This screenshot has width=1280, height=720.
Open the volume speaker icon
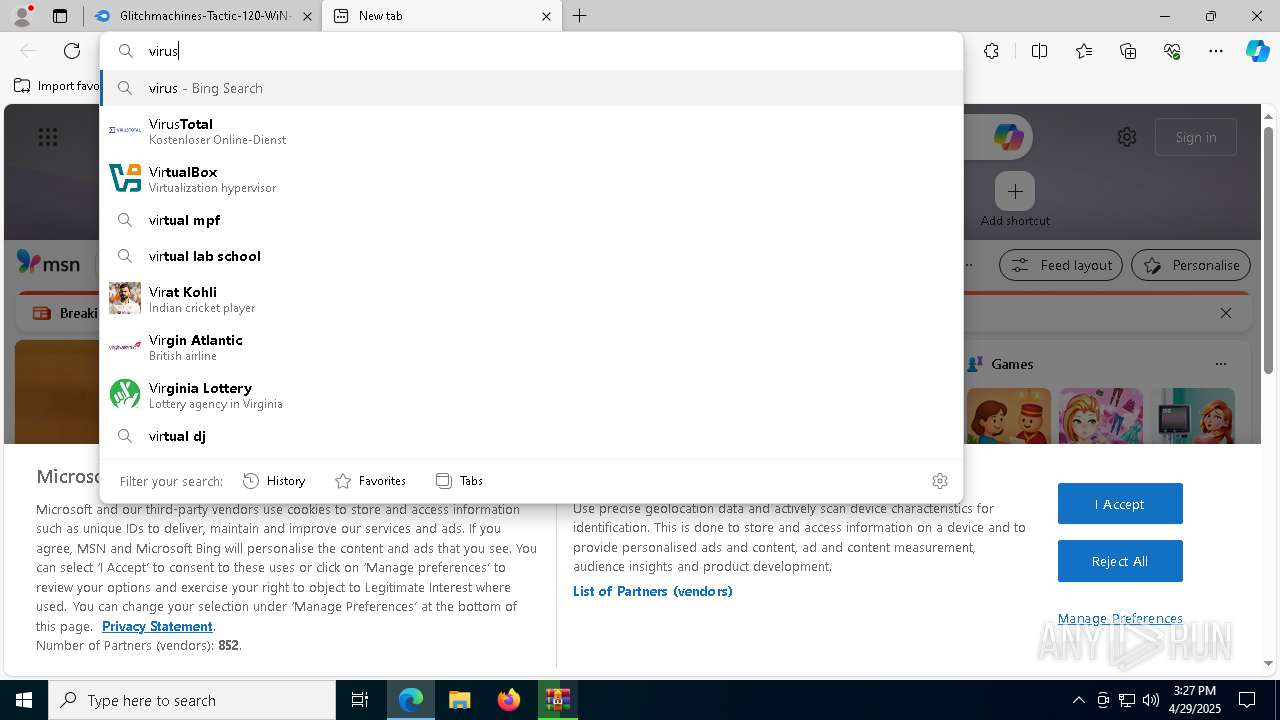click(x=1151, y=700)
